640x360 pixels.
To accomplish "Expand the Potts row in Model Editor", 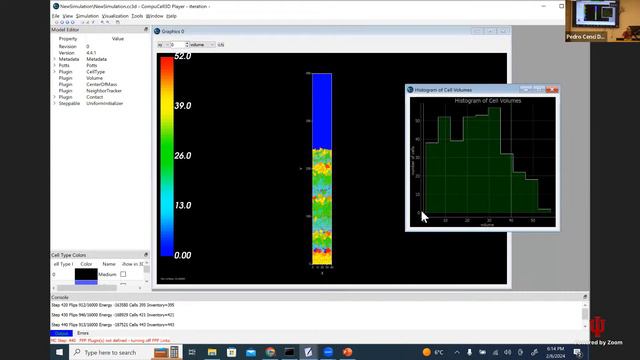I will (x=54, y=65).
